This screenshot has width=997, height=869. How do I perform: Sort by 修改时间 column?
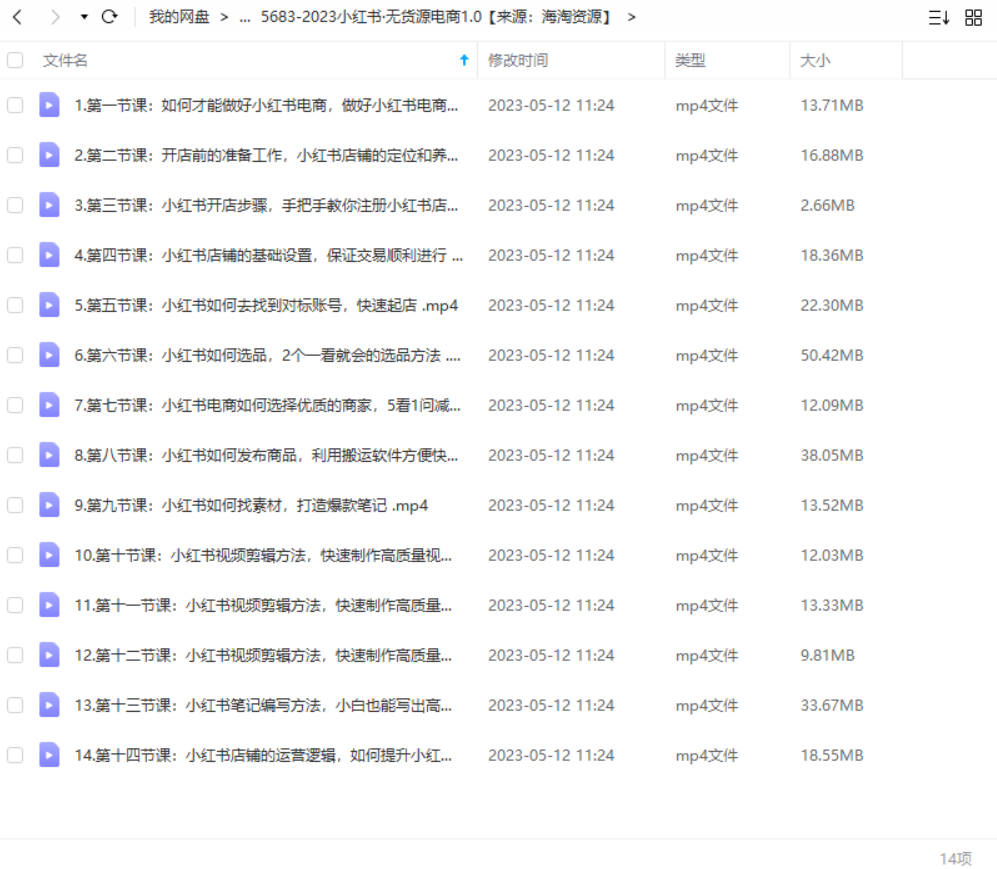[518, 60]
